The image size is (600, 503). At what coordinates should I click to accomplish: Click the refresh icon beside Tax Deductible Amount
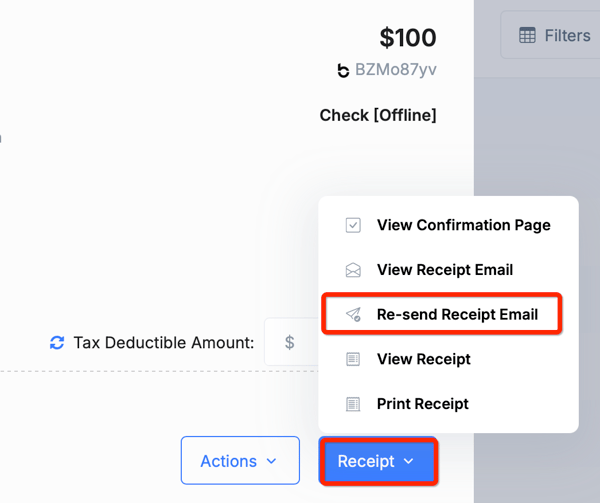coord(57,343)
